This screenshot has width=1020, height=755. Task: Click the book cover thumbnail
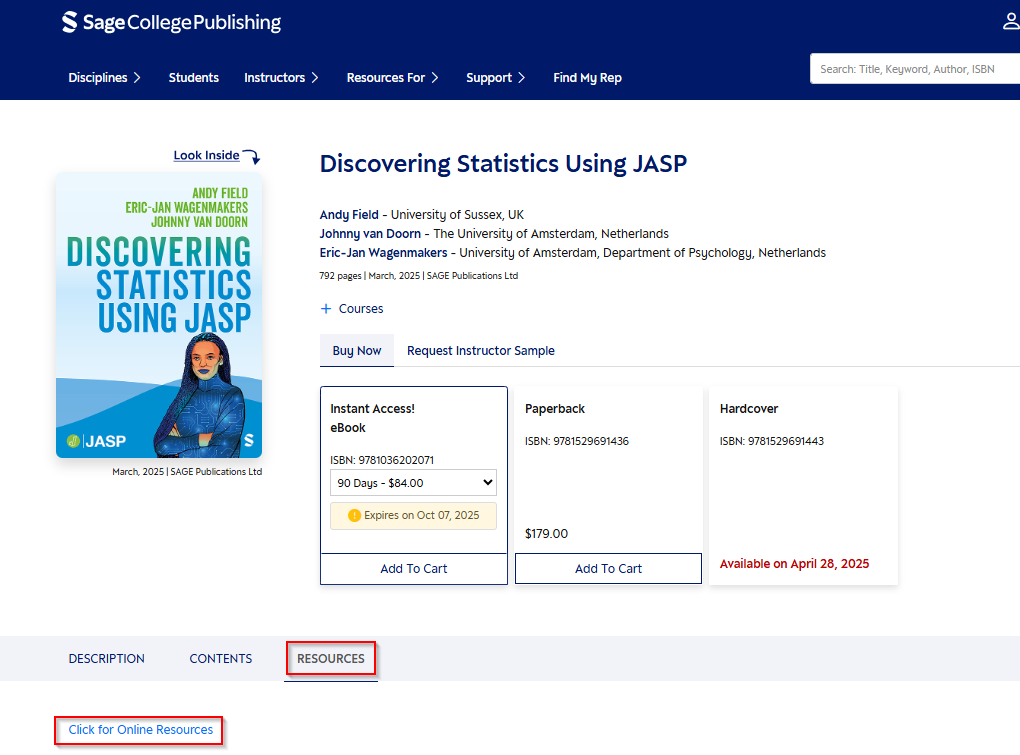(159, 315)
